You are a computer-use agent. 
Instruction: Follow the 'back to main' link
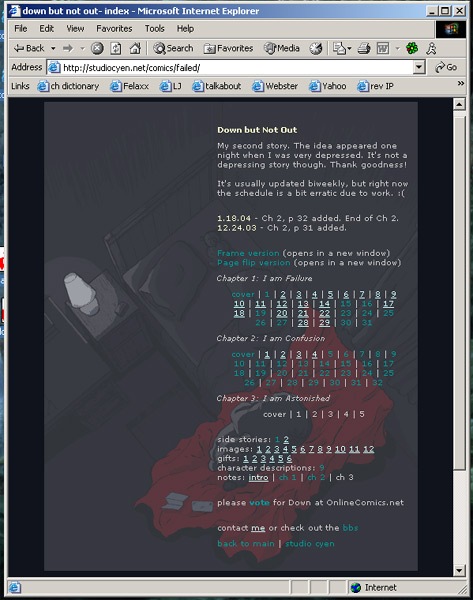click(x=246, y=543)
